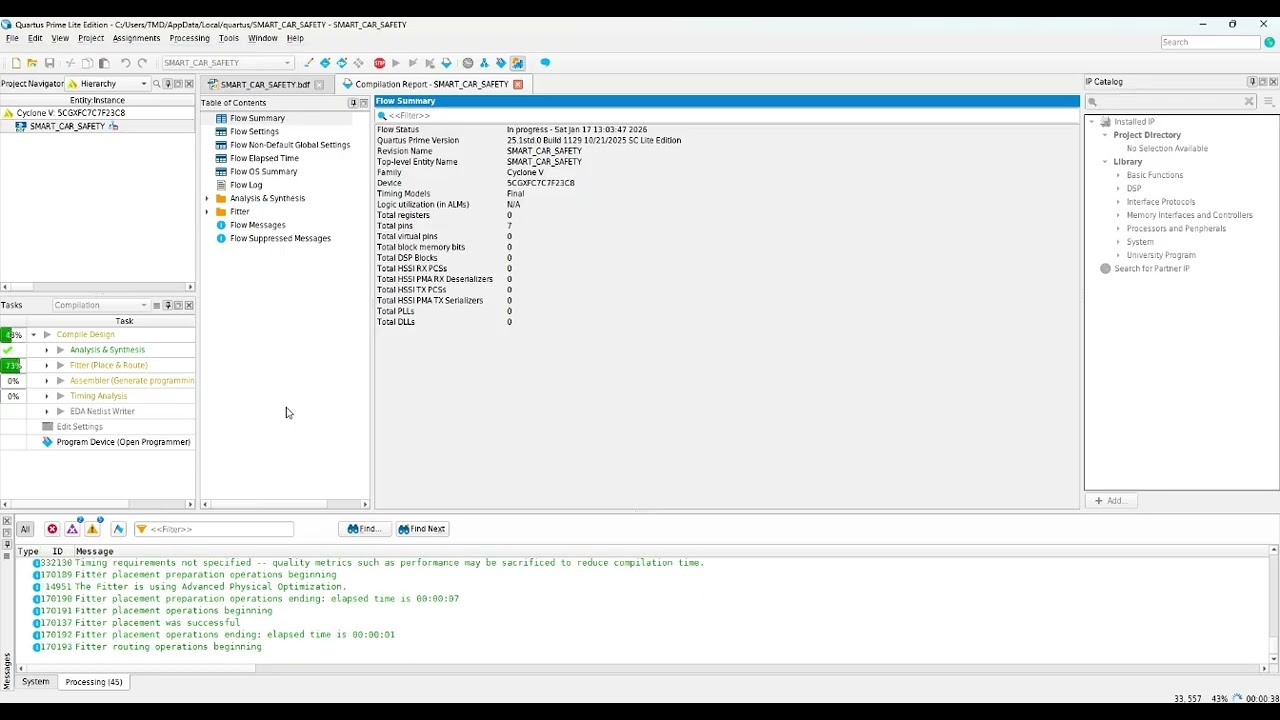The image size is (1280, 720).
Task: Close the Compilation Report tab
Action: (518, 84)
